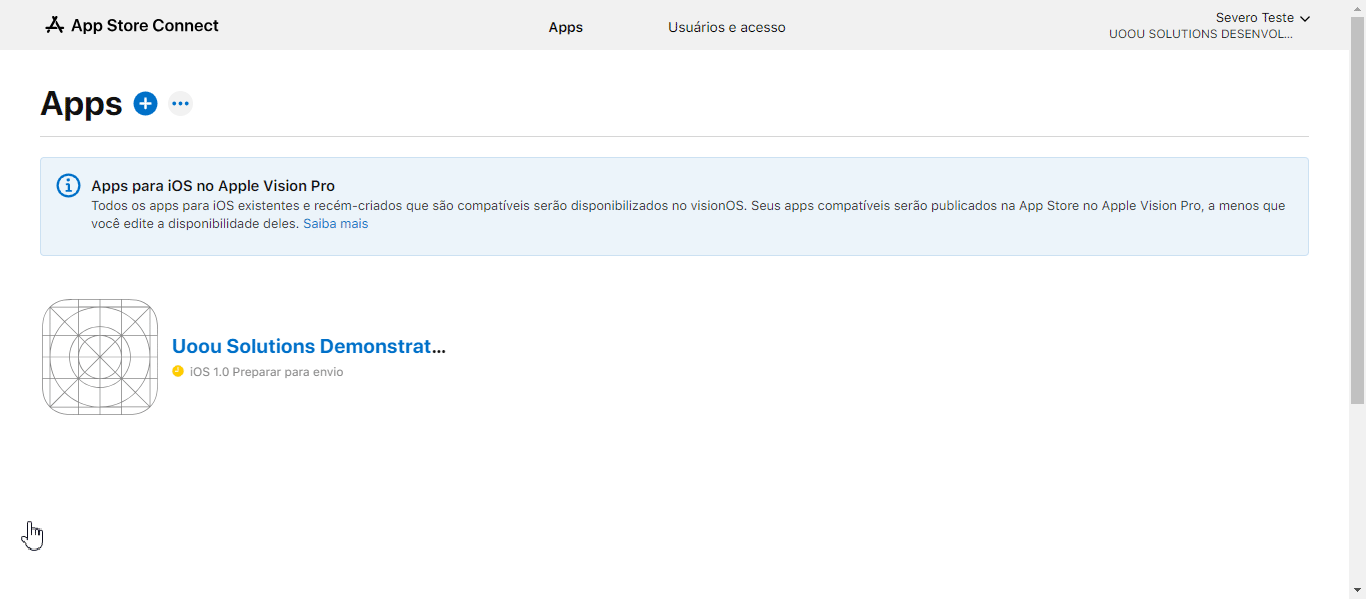The height and width of the screenshot is (599, 1366).
Task: Click iOS 1.0 Preparar para envio status
Action: 267,372
